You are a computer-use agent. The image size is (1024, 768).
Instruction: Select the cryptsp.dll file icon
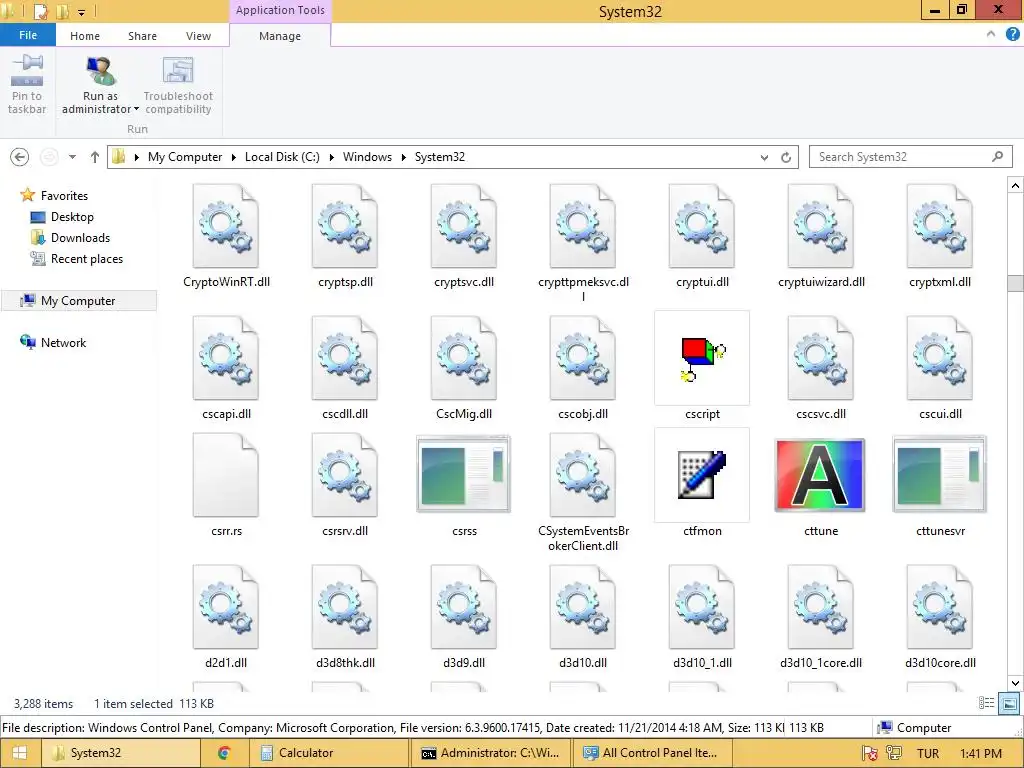point(345,226)
